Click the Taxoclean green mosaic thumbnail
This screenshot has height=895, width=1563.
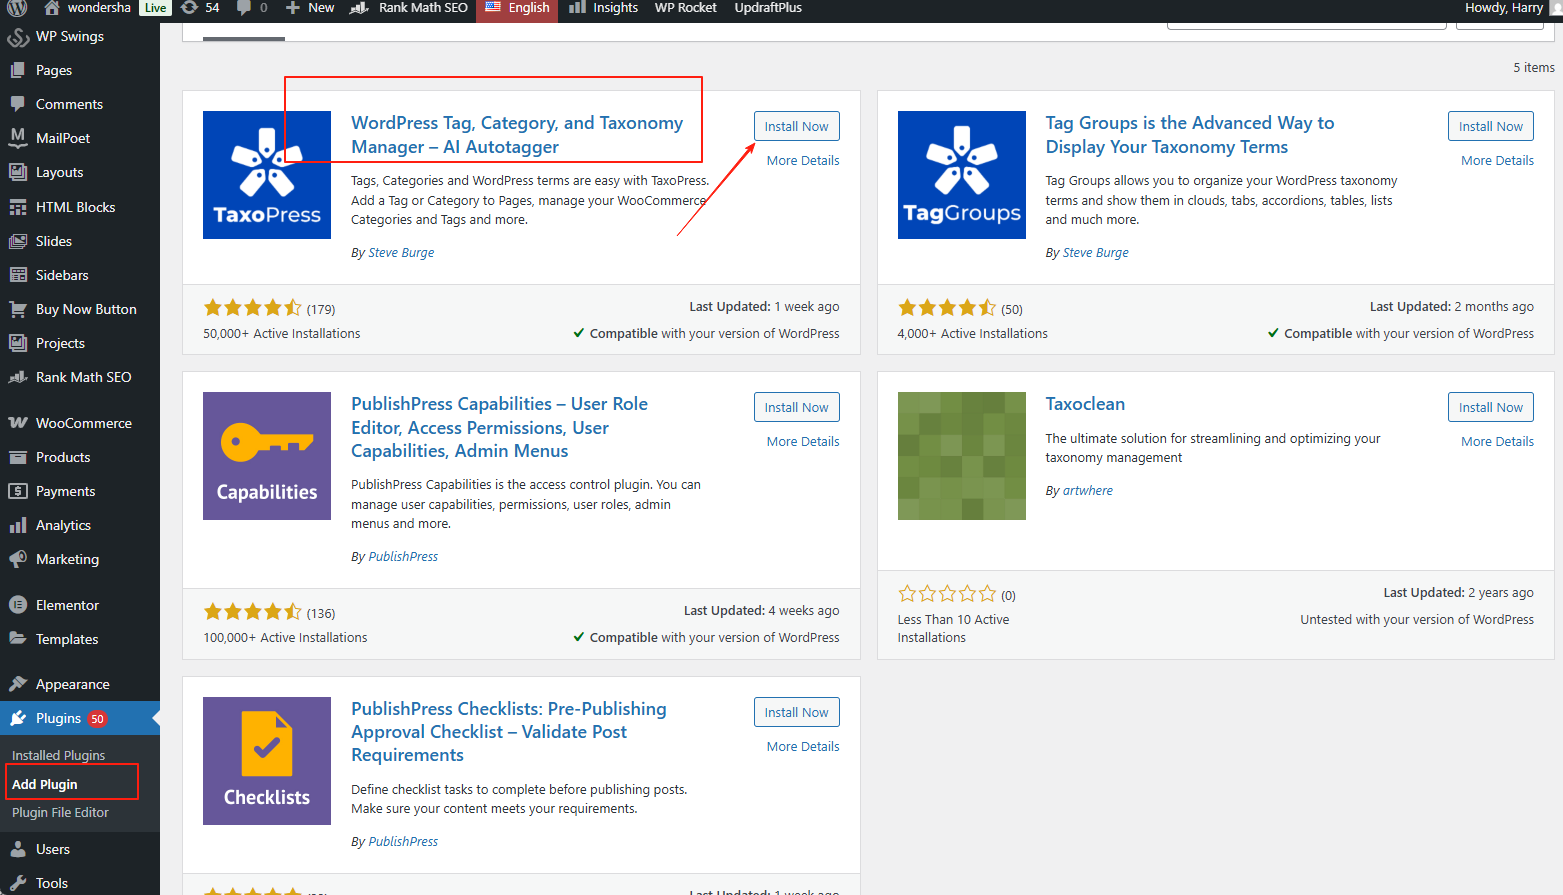coord(961,456)
